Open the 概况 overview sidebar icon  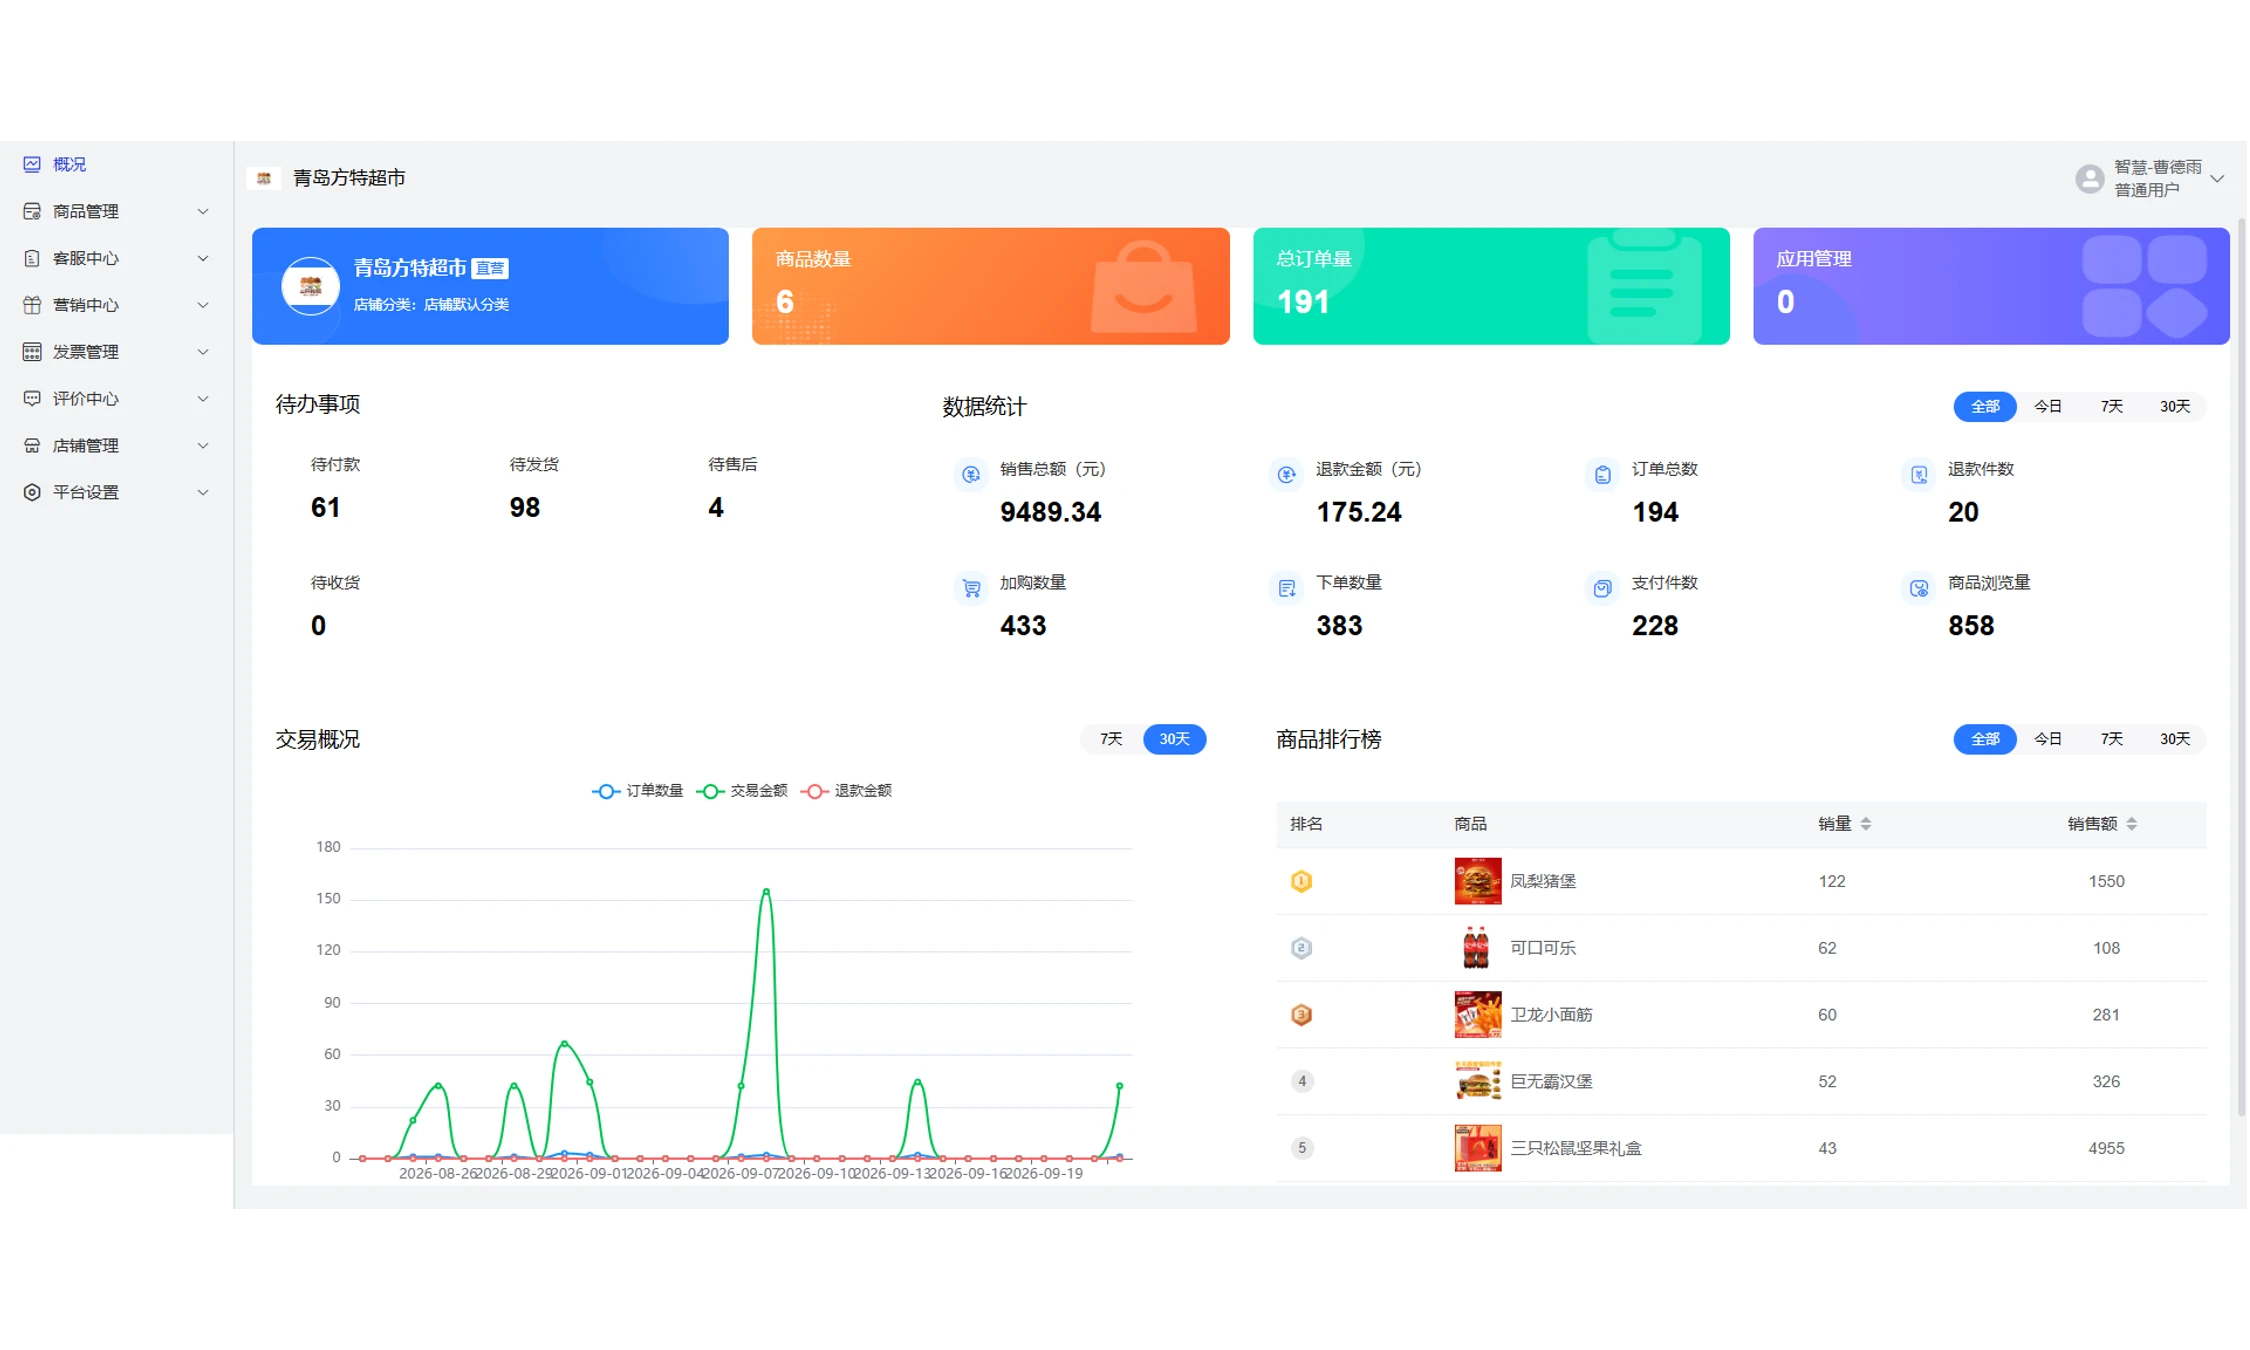point(32,164)
